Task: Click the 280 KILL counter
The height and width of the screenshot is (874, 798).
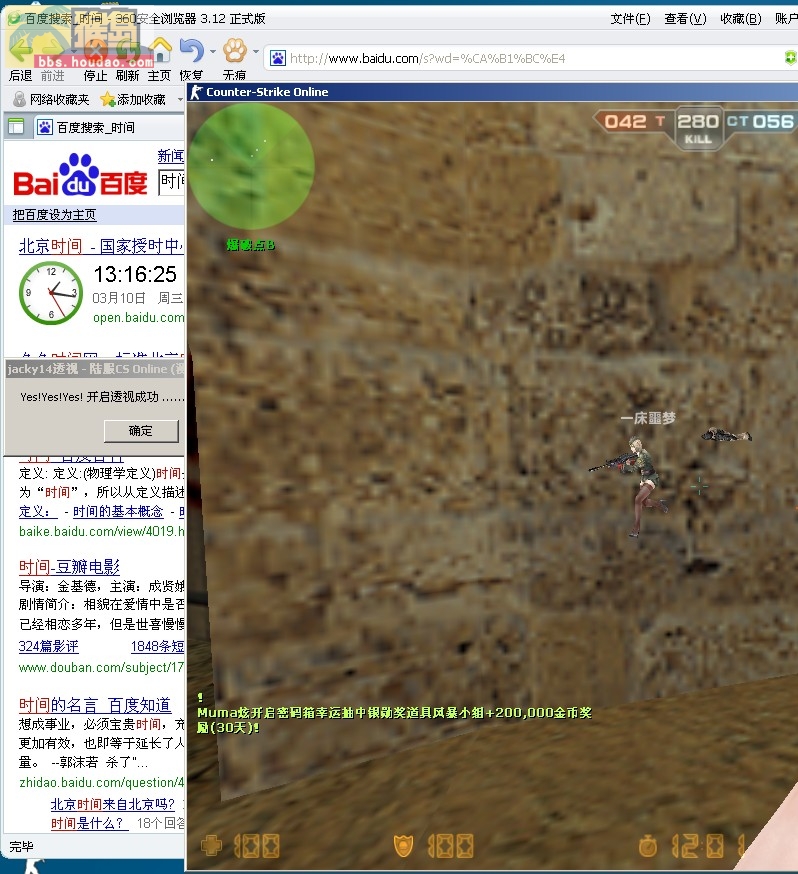Action: point(698,128)
